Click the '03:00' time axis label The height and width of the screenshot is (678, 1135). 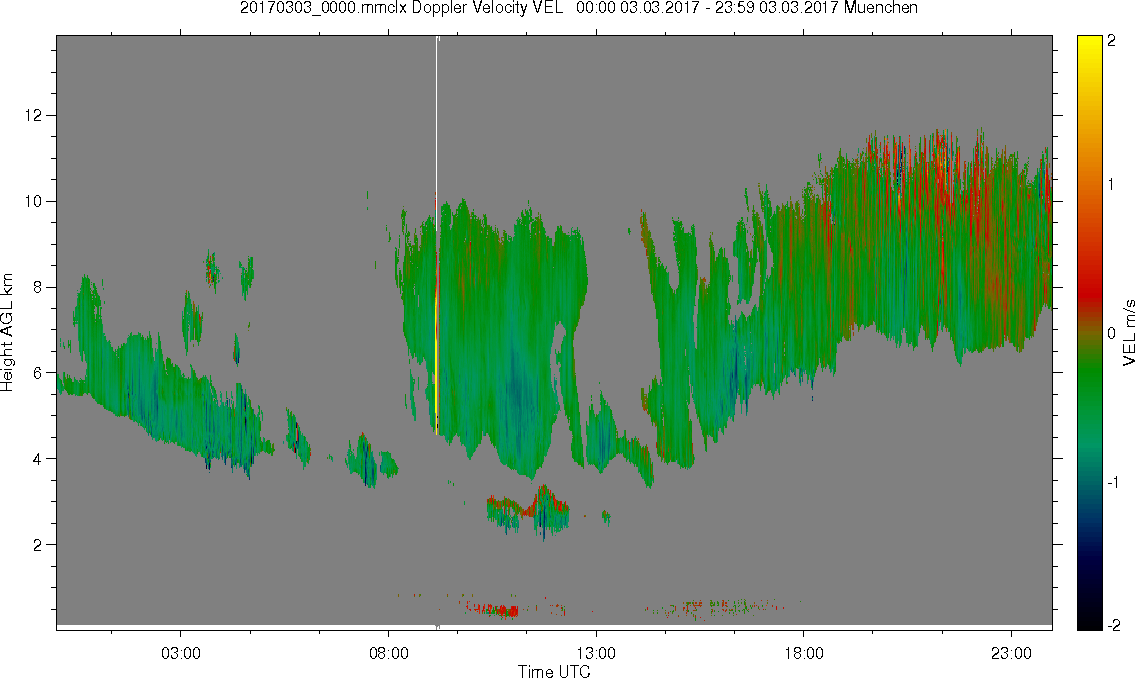point(181,654)
